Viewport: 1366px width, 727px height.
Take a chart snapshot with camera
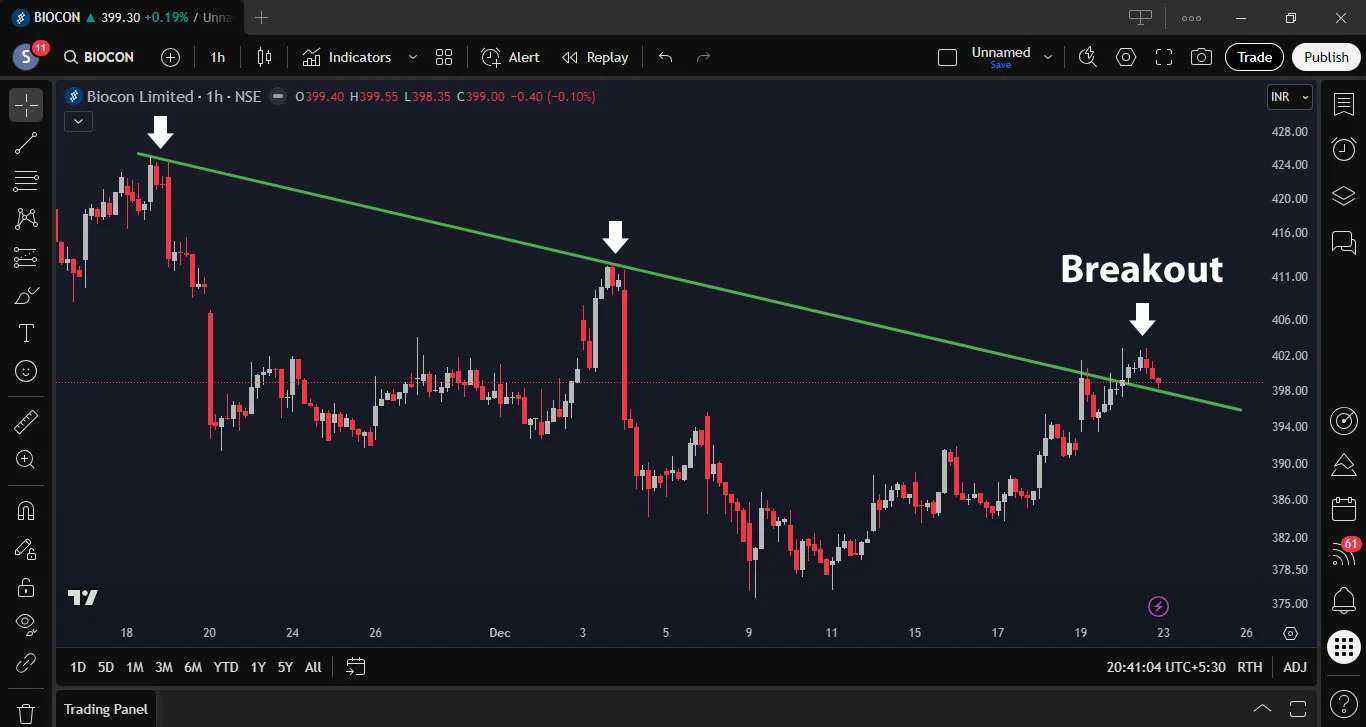click(1201, 57)
